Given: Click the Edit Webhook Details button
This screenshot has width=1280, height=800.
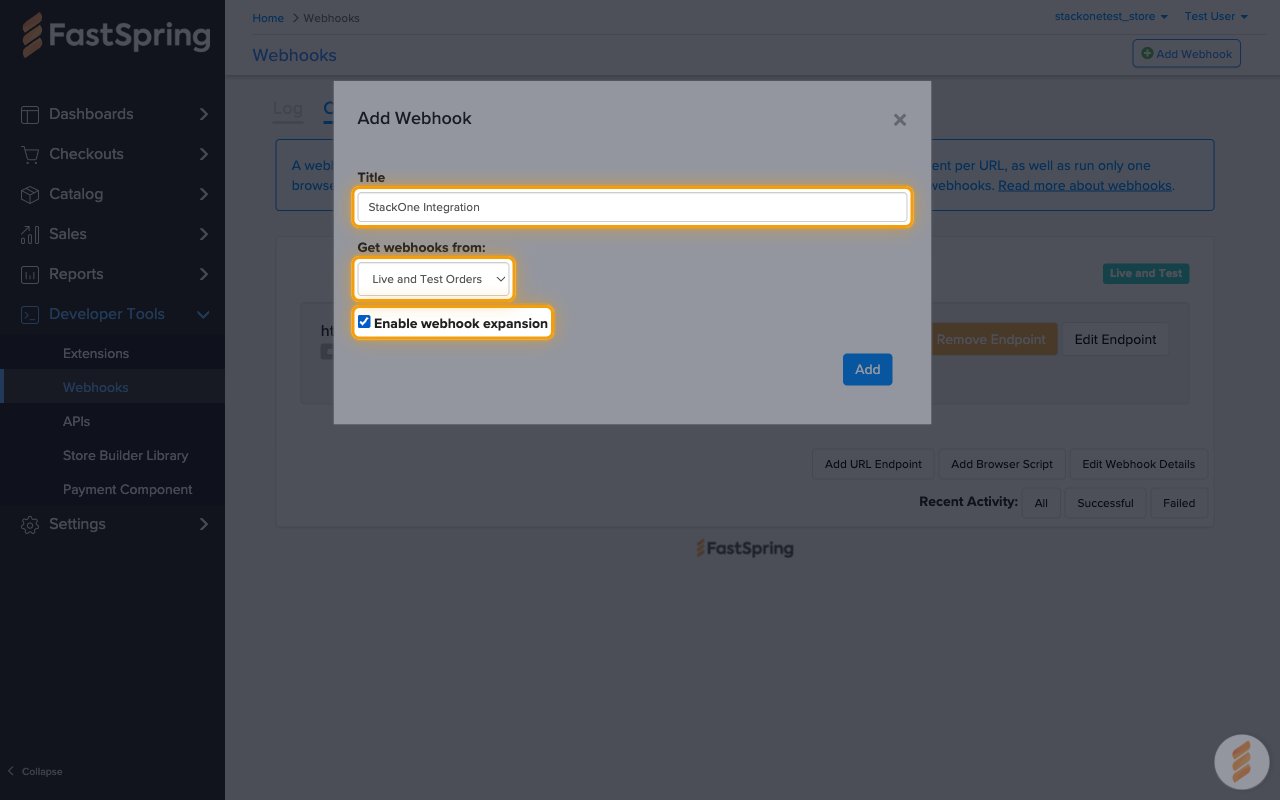Looking at the screenshot, I should (1139, 464).
